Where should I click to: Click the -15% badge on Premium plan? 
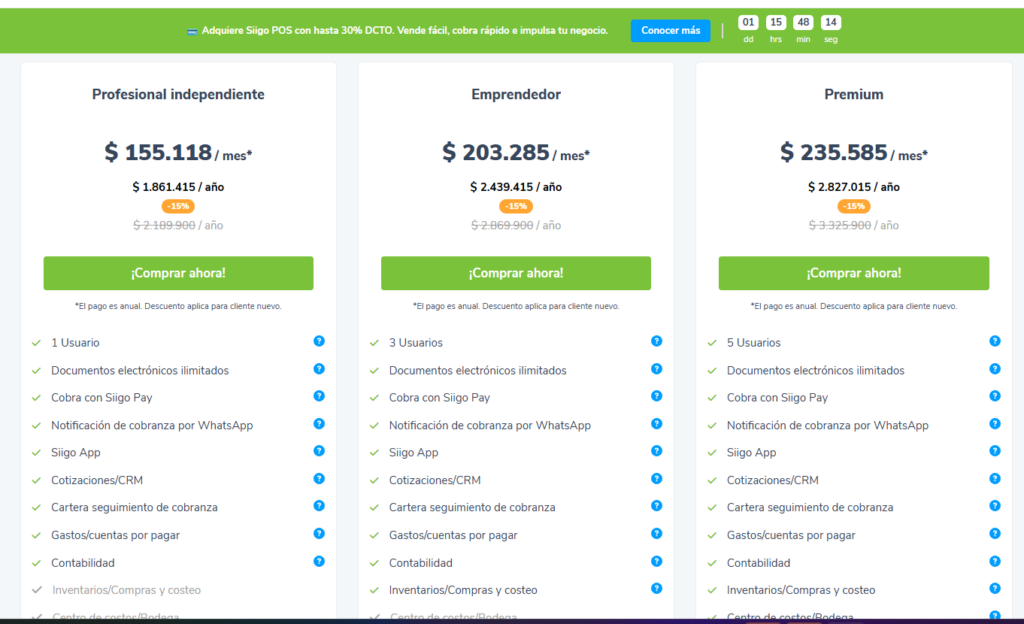854,206
